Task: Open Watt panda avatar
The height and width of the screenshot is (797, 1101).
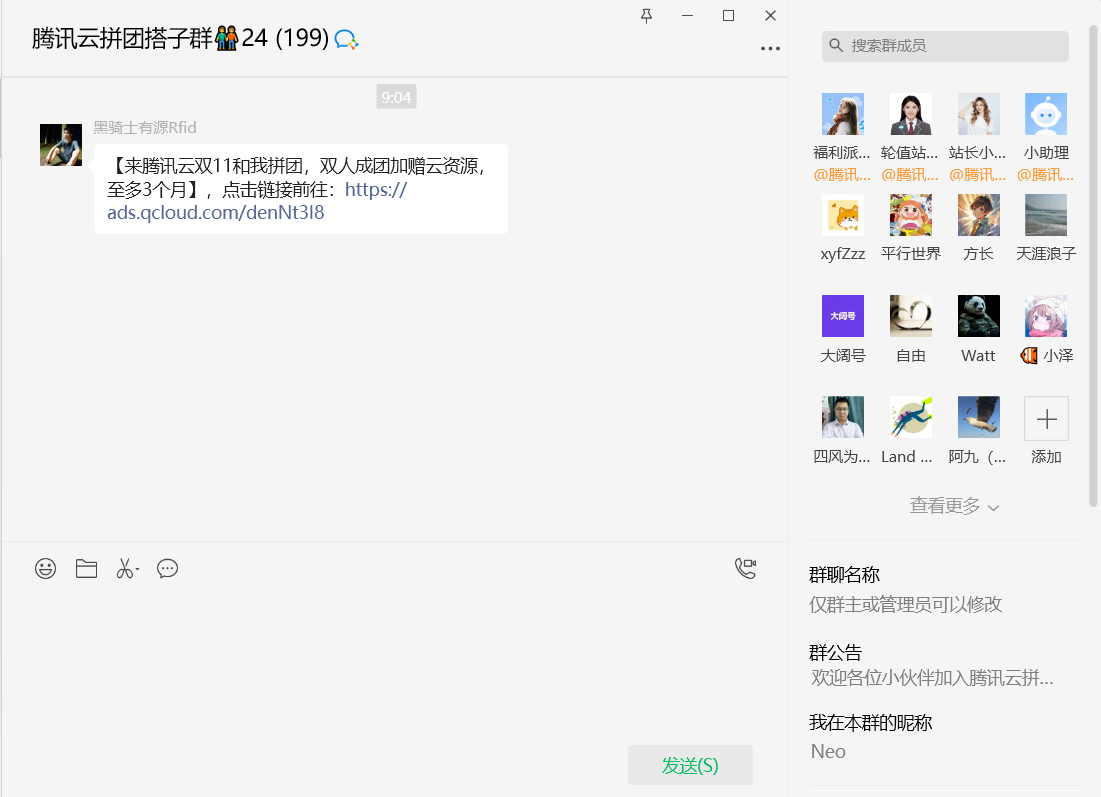Action: 978,316
